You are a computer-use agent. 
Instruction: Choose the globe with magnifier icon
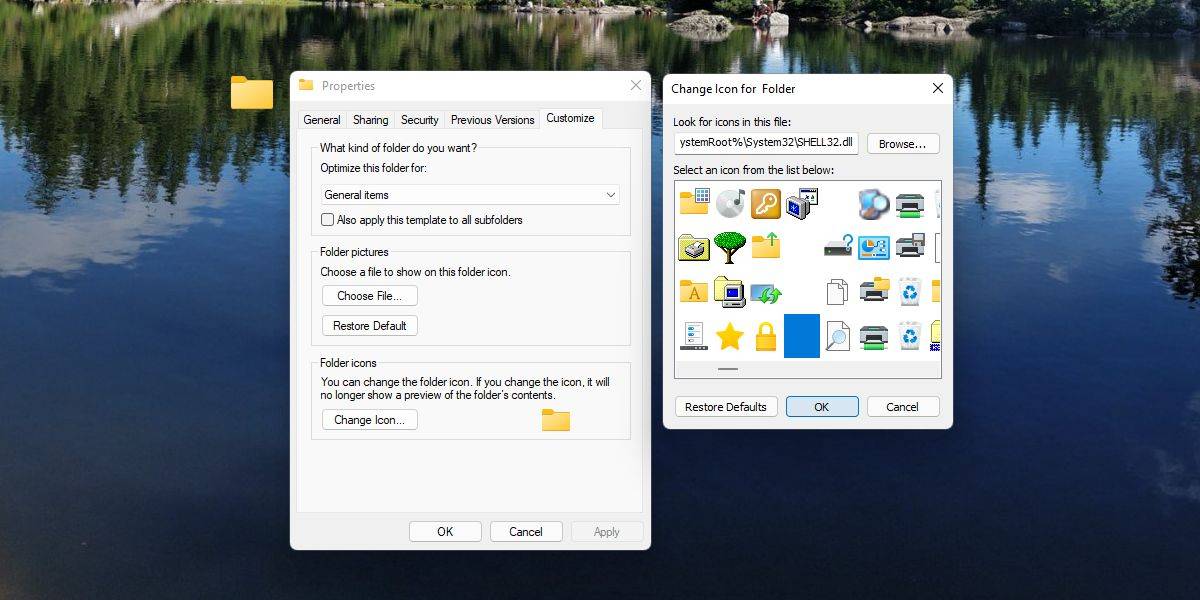(874, 203)
